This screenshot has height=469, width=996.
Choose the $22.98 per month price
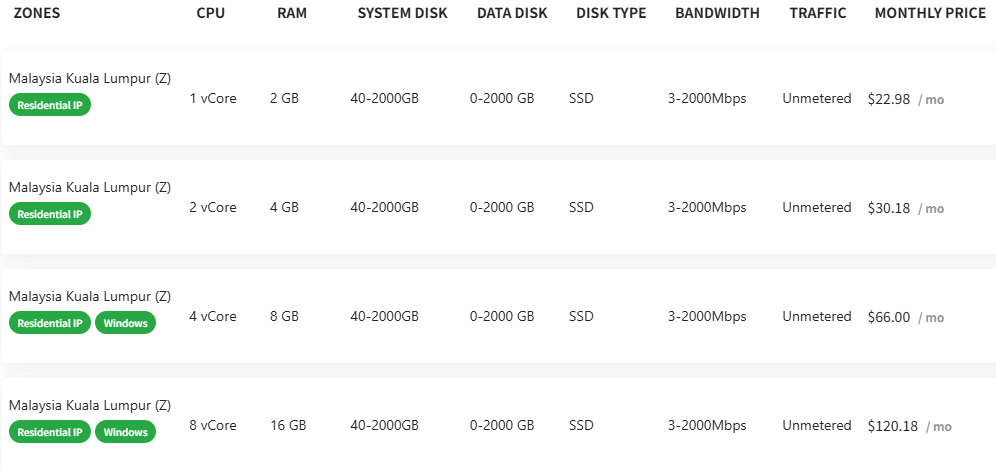pos(889,99)
